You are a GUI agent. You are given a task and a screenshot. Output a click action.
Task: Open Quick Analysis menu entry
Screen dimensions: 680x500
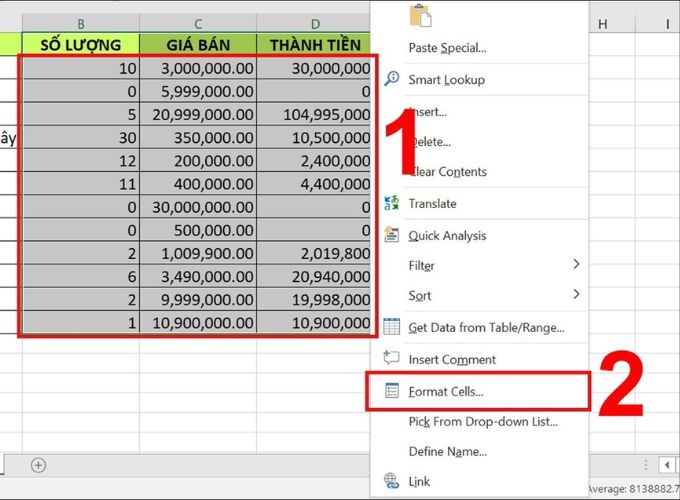[x=447, y=236]
